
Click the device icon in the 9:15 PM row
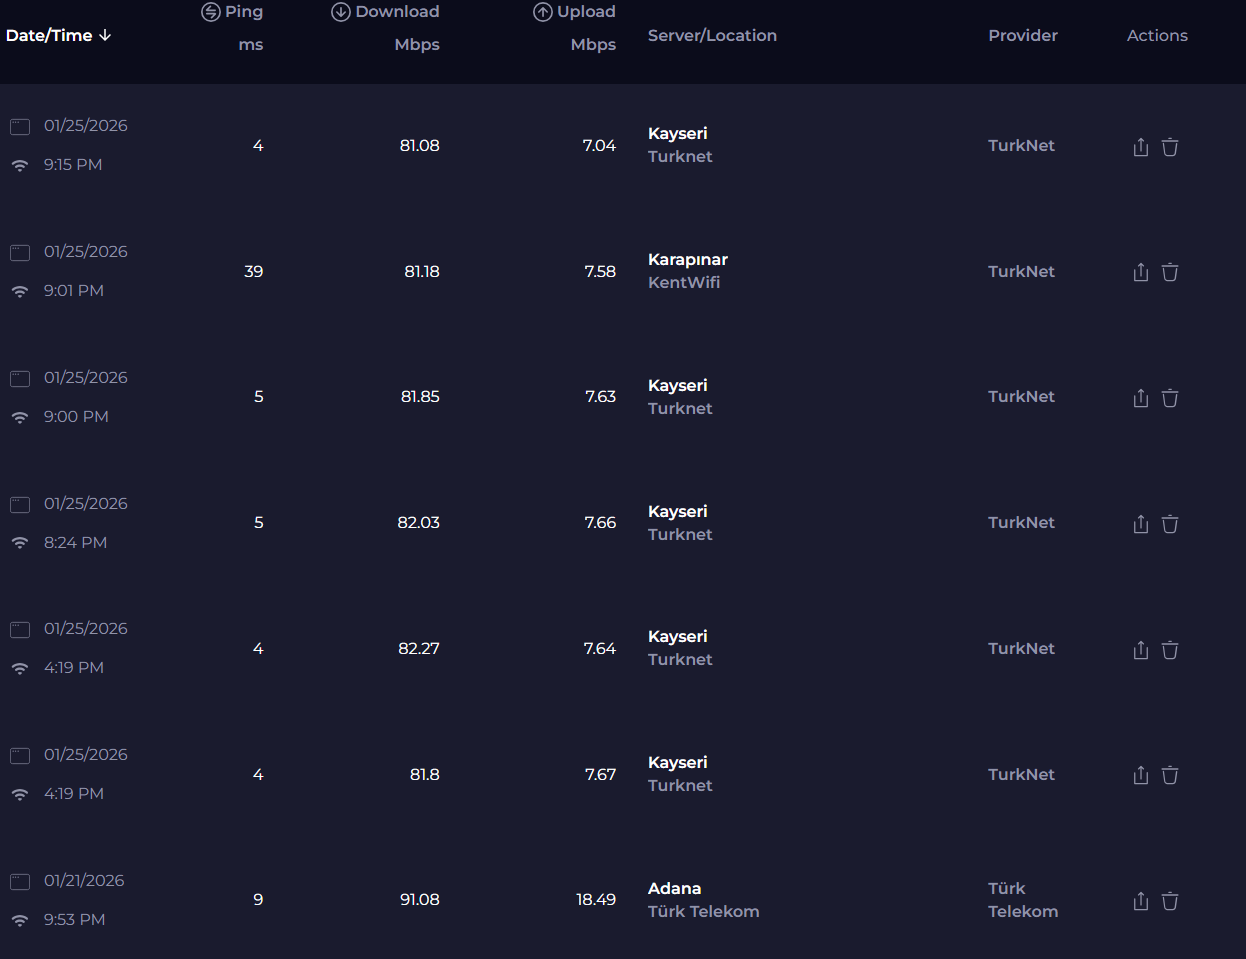click(20, 127)
